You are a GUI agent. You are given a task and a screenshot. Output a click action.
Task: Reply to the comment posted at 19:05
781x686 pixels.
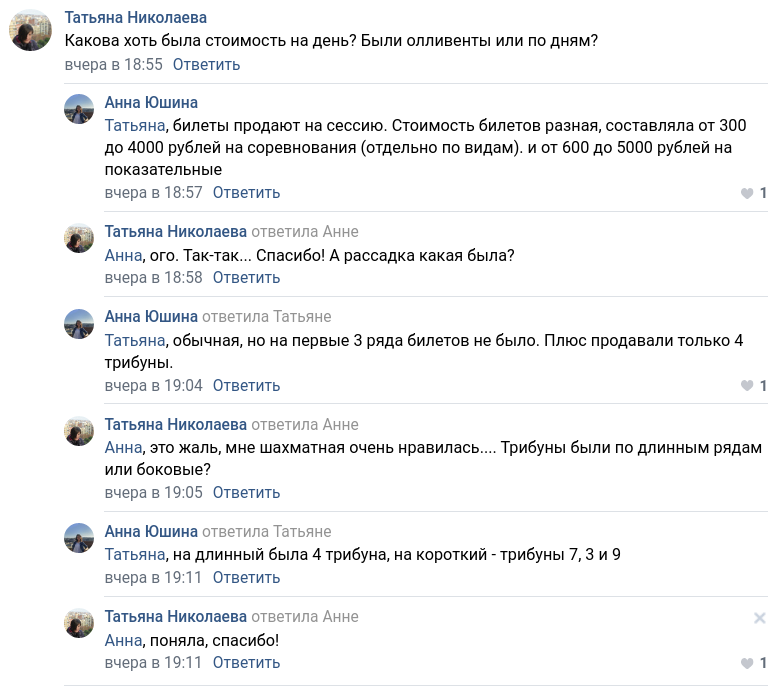(x=246, y=493)
